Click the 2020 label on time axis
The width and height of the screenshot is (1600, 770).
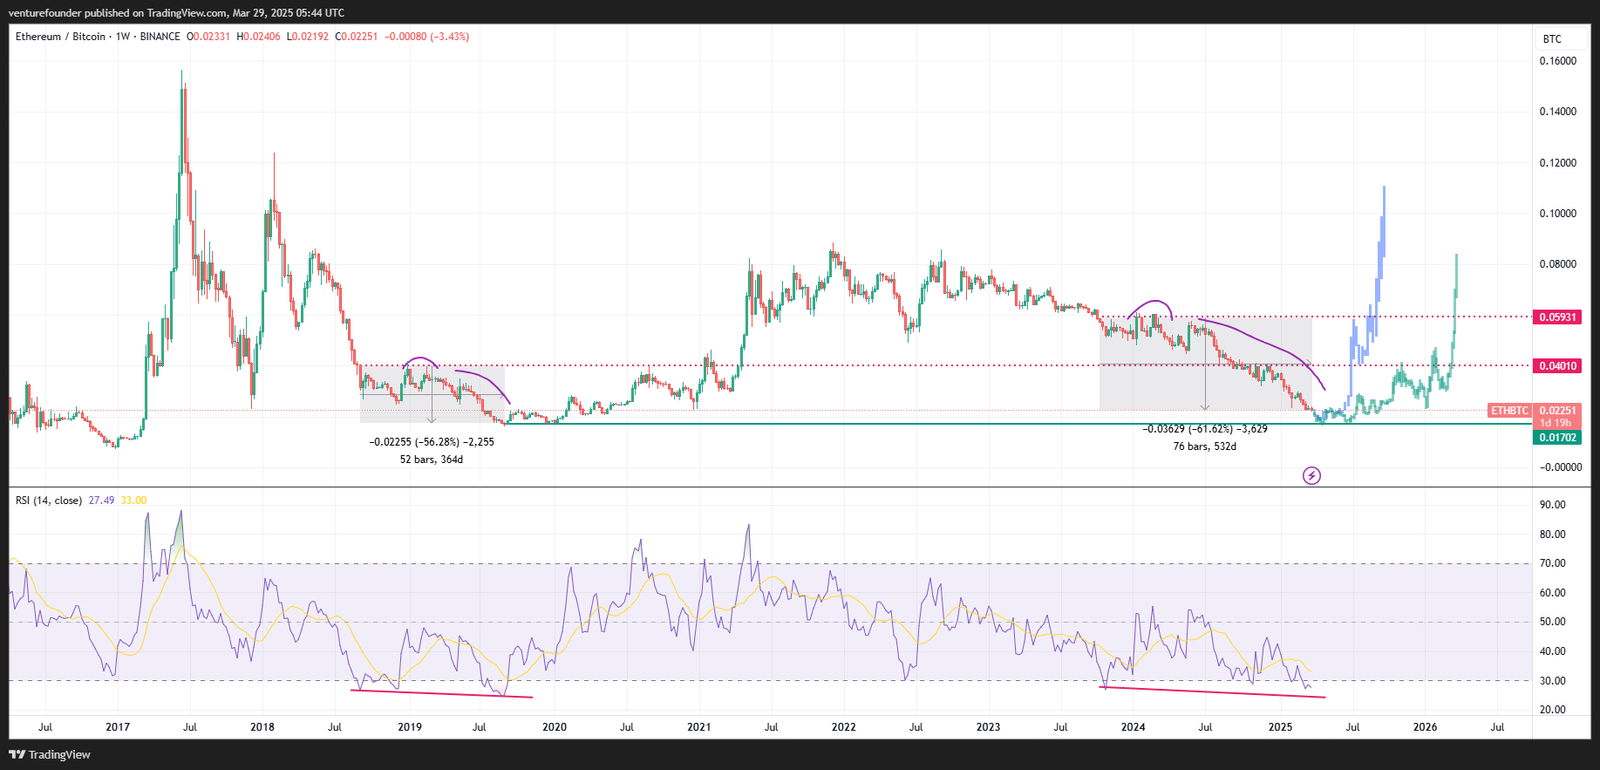click(x=554, y=727)
